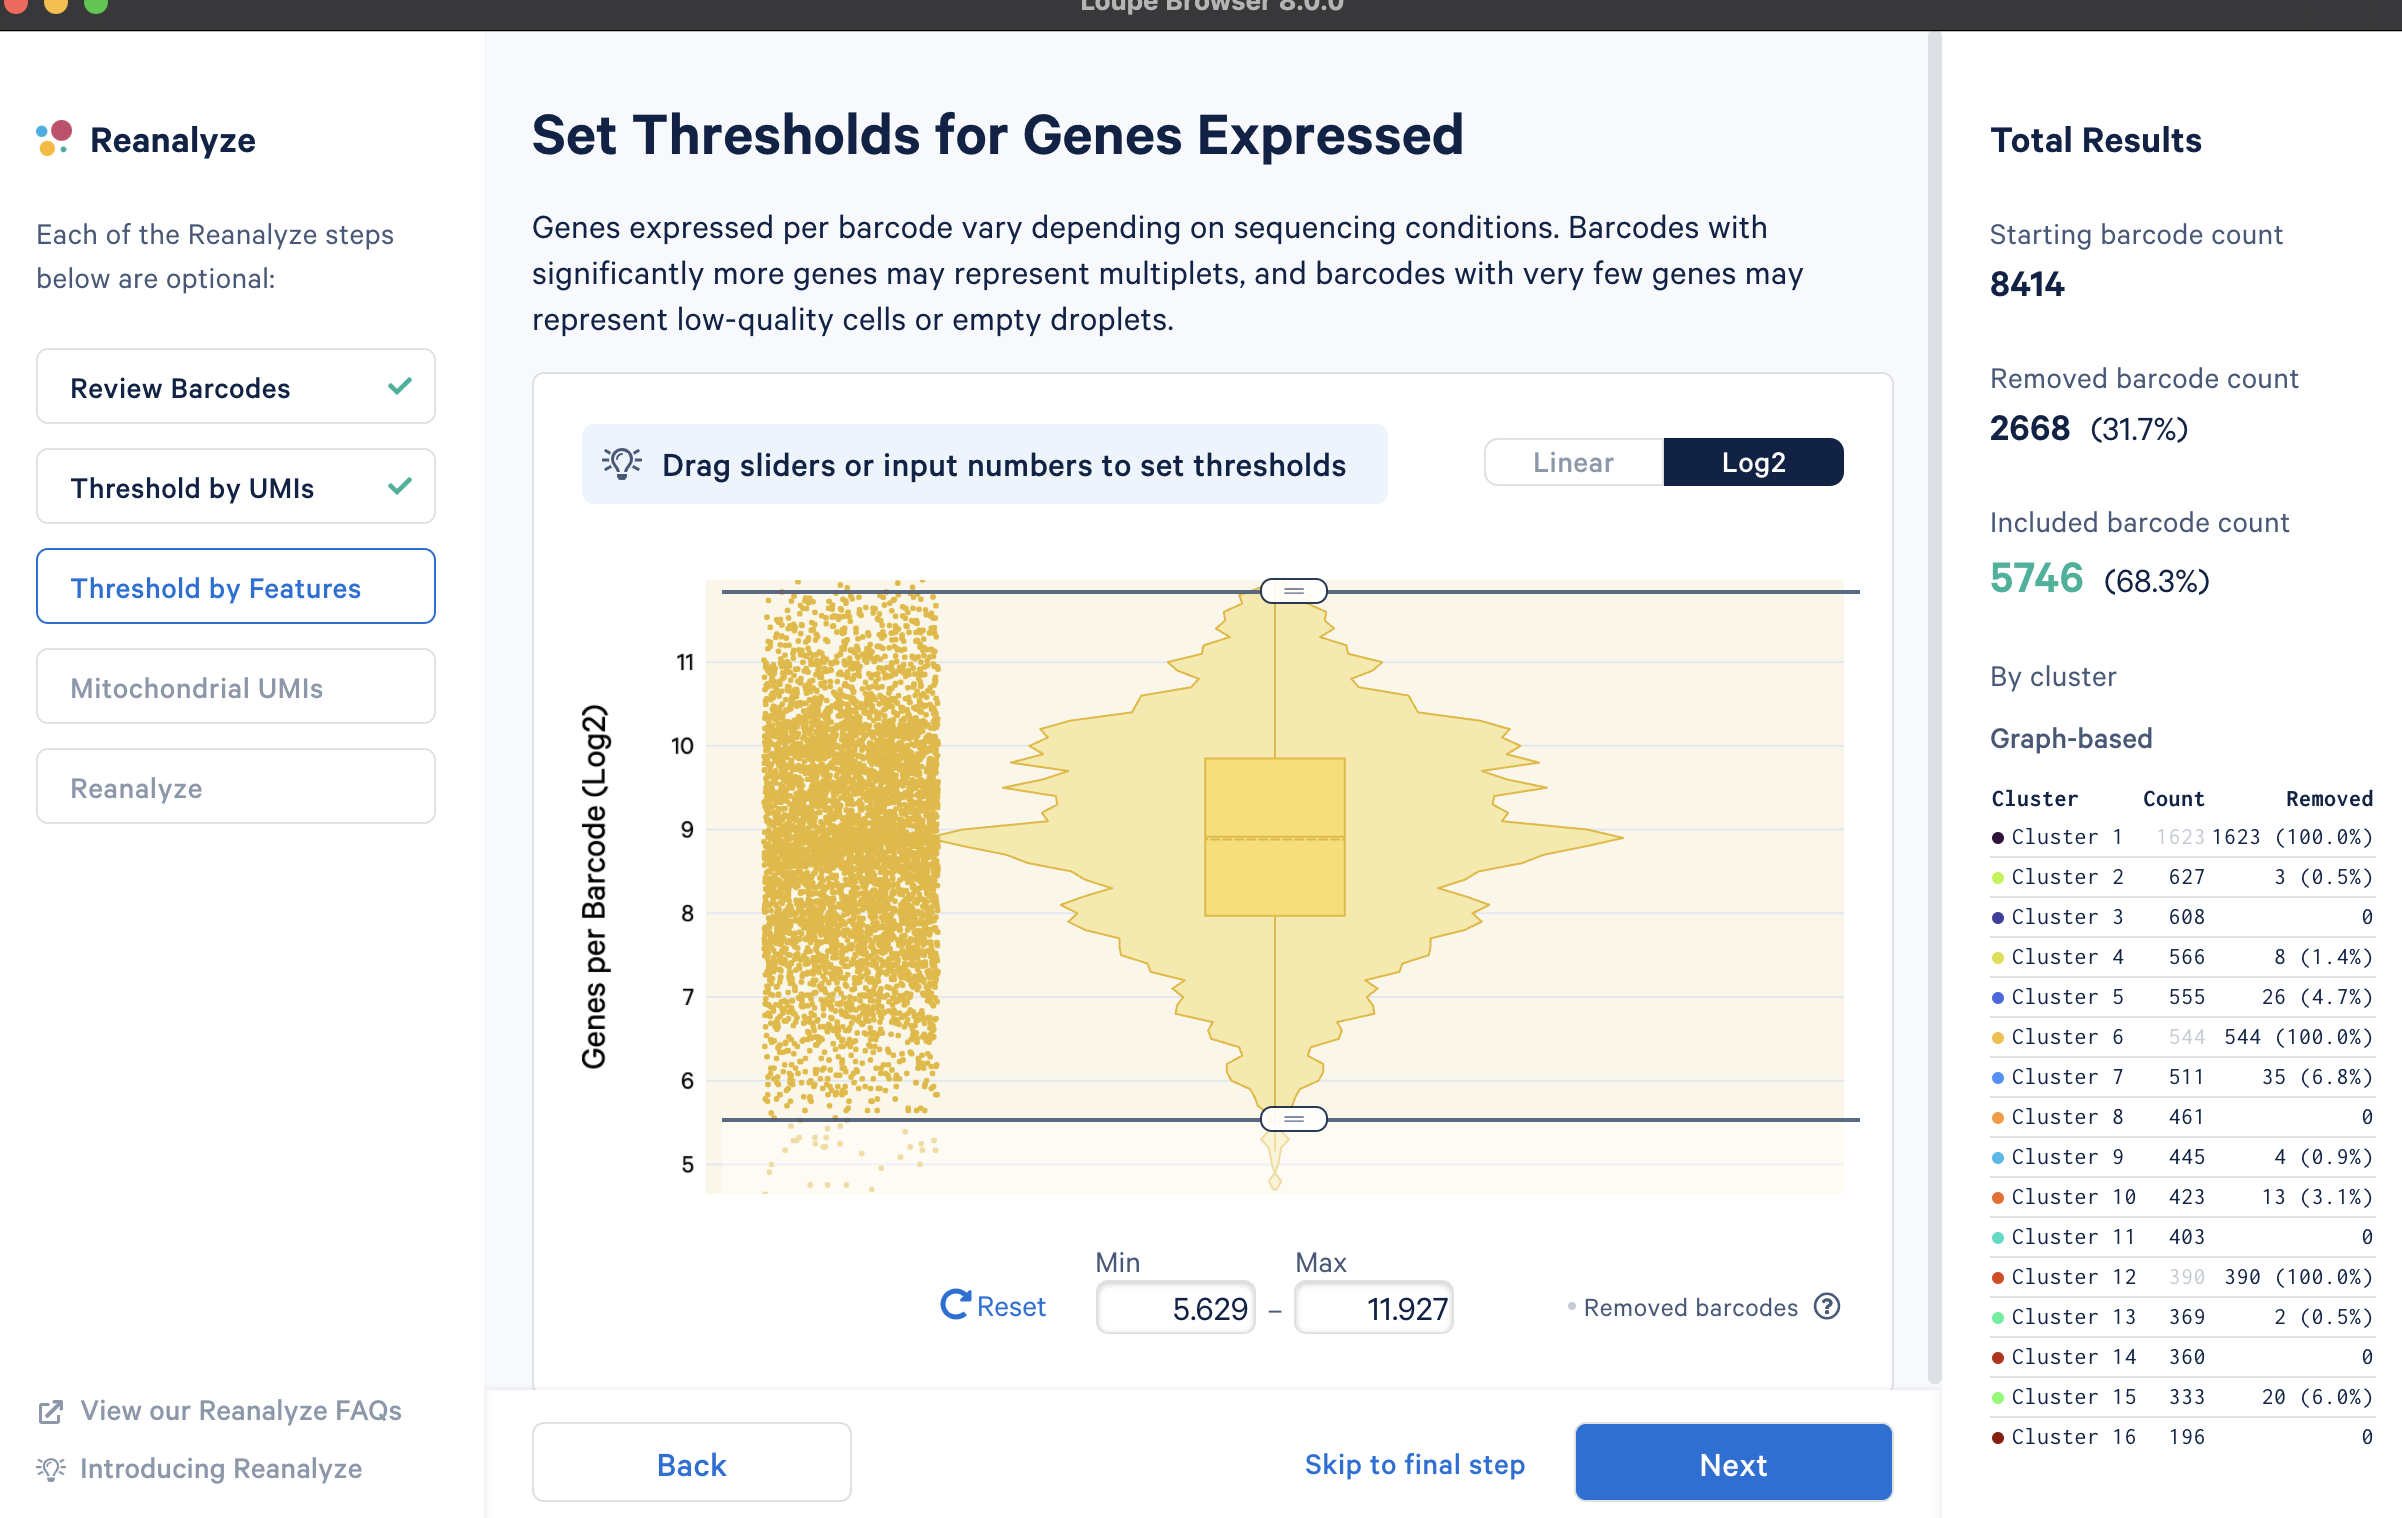This screenshot has height=1518, width=2402.
Task: Switch the plot scale to Linear
Action: [1574, 462]
